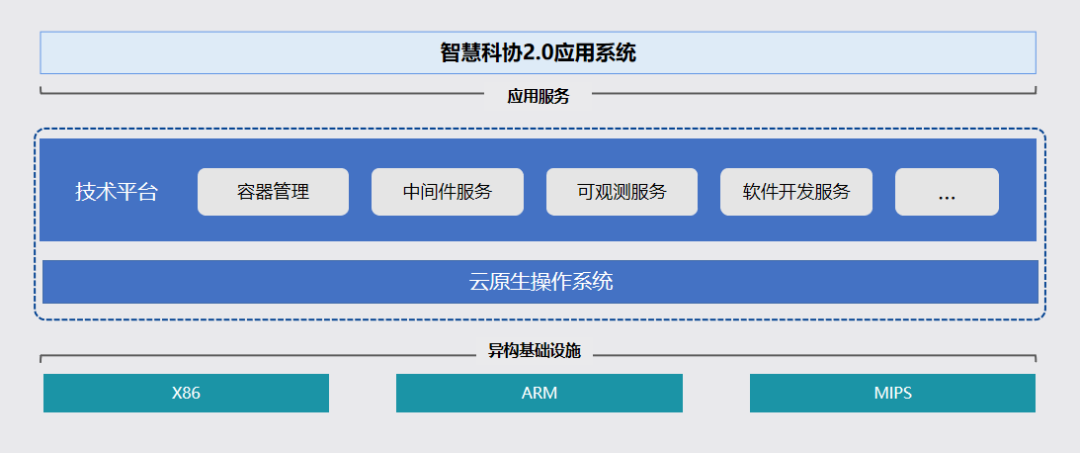Click the ellipsis '...' box
This screenshot has width=1080, height=453.
pyautogui.click(x=947, y=191)
